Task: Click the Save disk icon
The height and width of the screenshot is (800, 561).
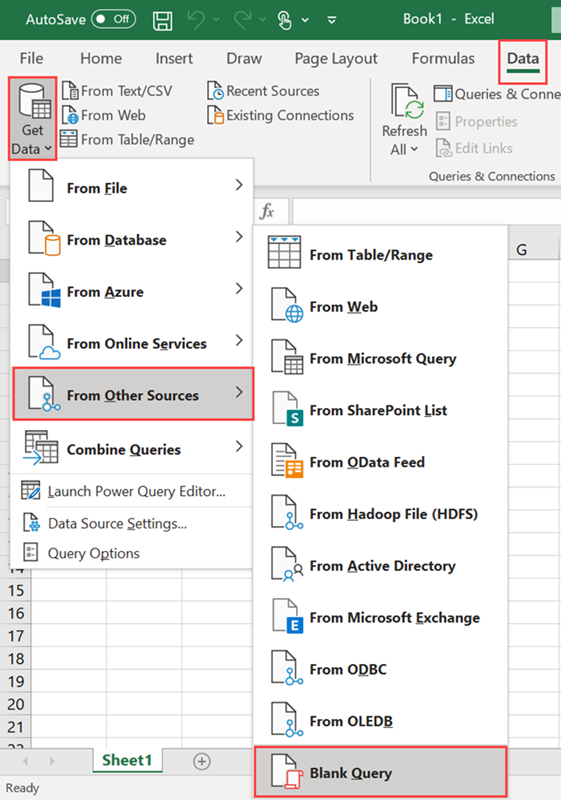Action: click(x=163, y=20)
